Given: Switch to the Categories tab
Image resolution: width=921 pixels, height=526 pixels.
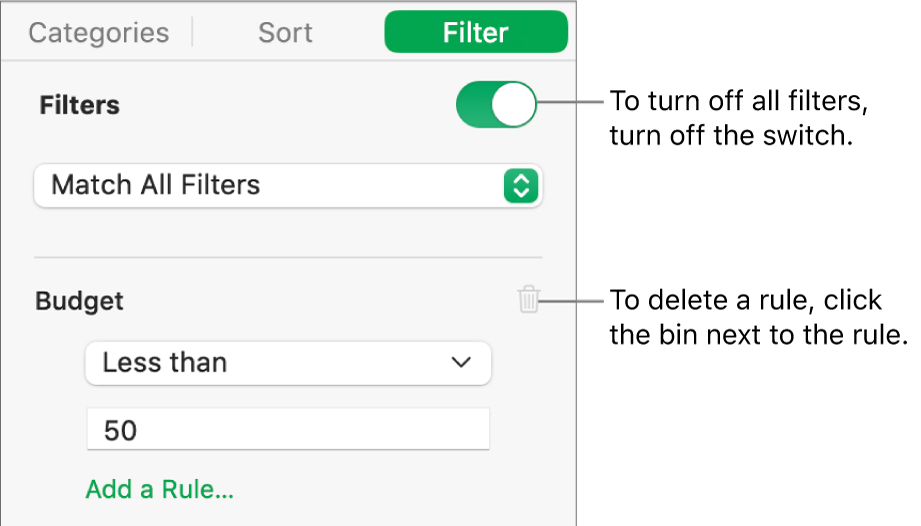Looking at the screenshot, I should tap(99, 32).
